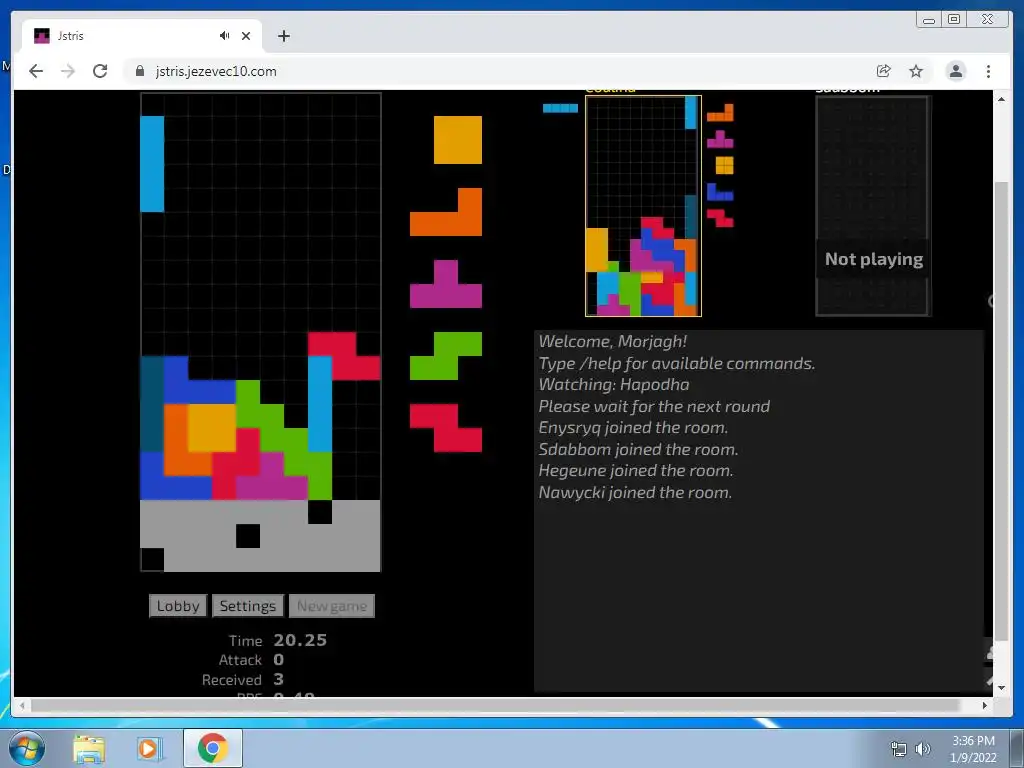1024x768 pixels.
Task: Select the Jstris tab
Action: 141,36
